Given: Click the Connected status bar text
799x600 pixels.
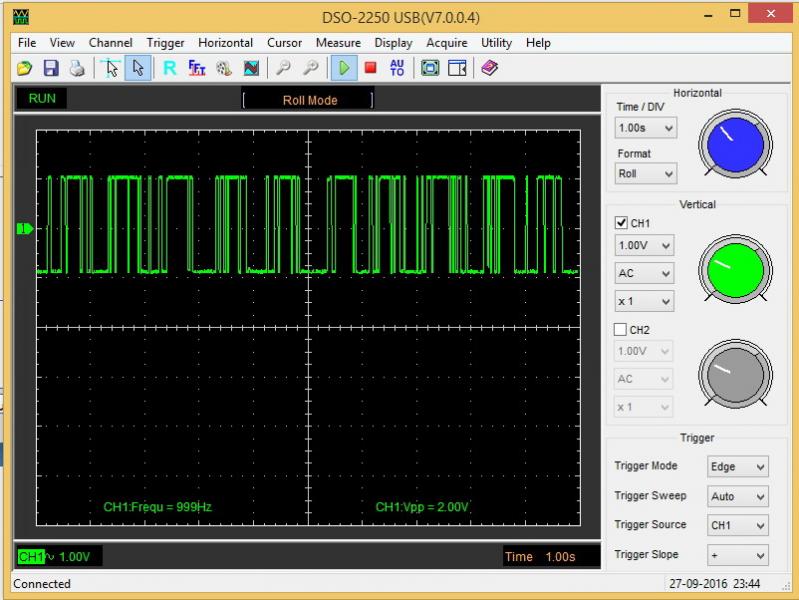Looking at the screenshot, I should pos(42,584).
